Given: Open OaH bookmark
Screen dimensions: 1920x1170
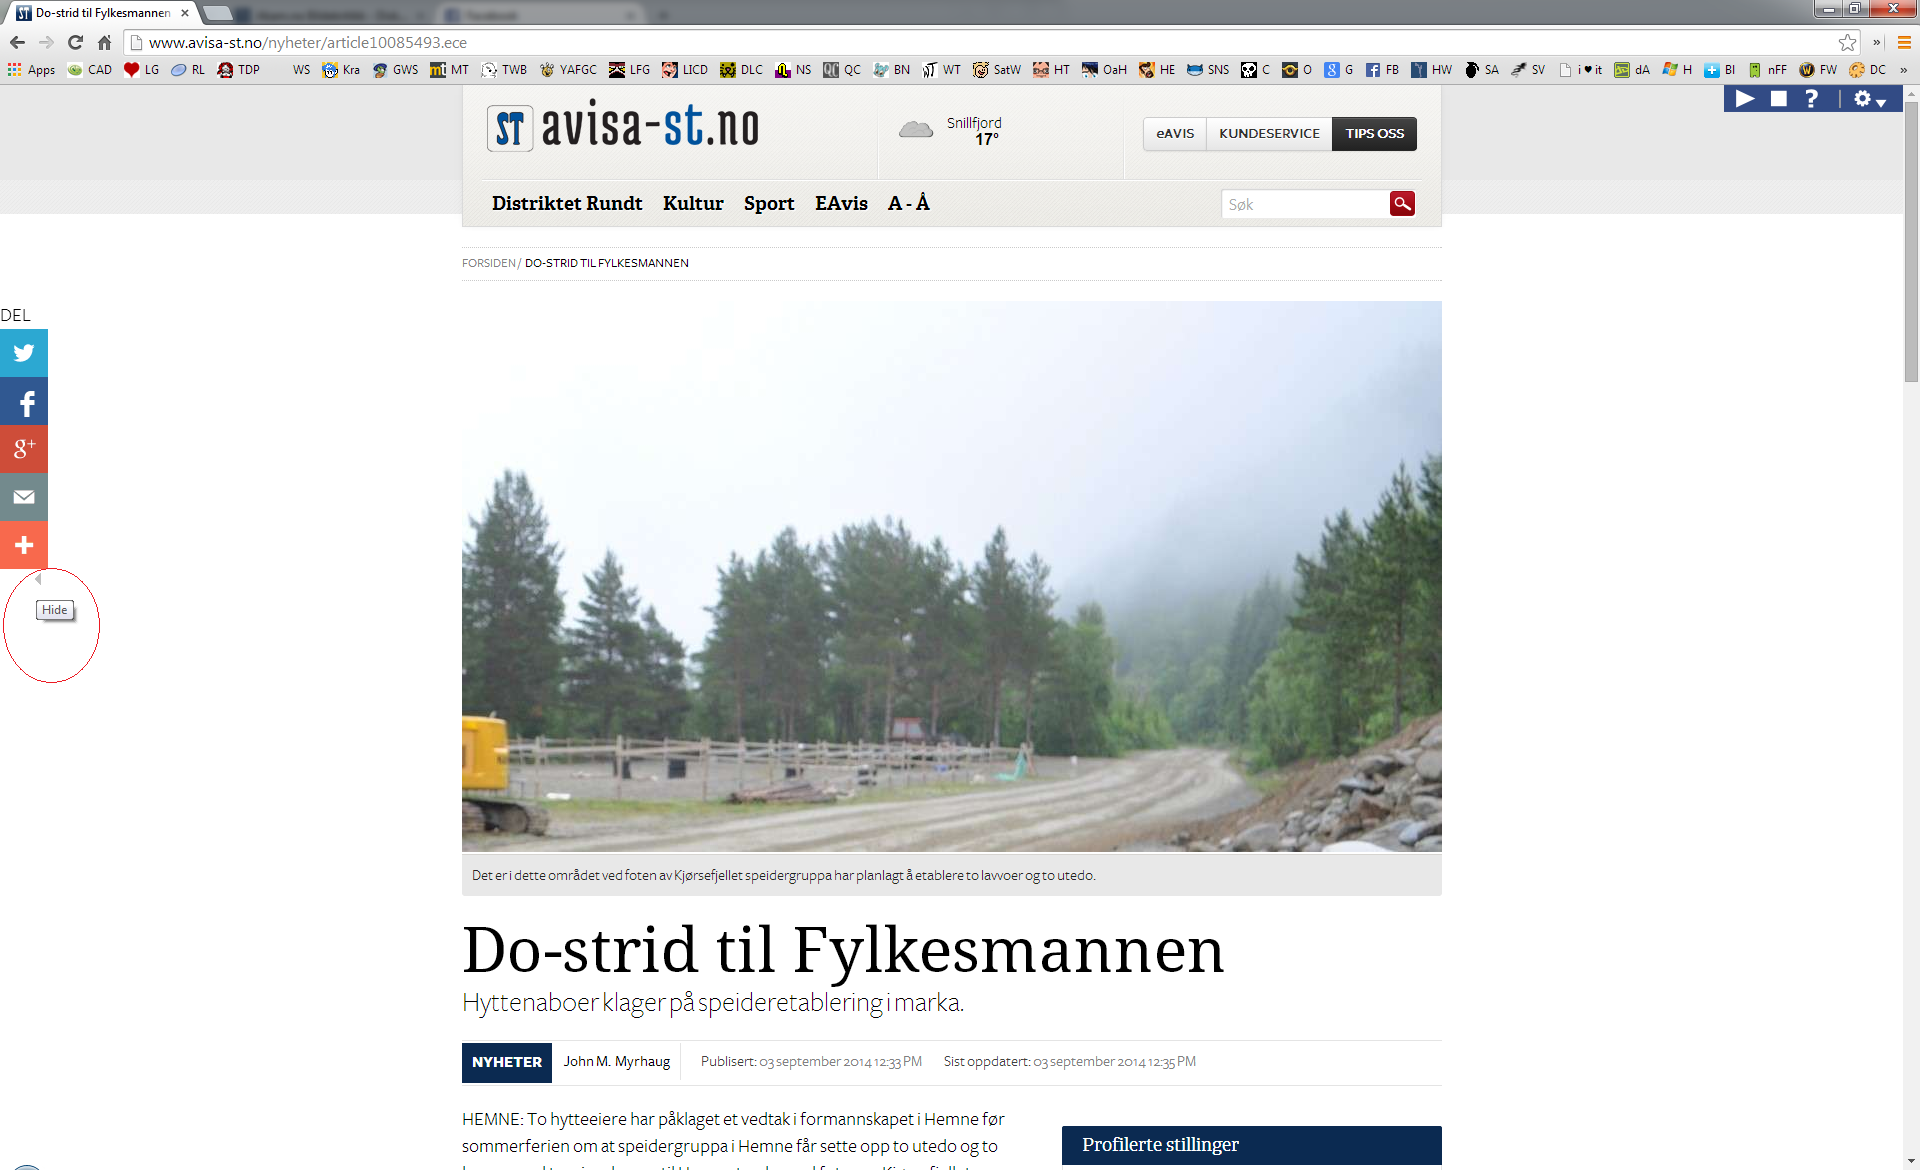Looking at the screenshot, I should pyautogui.click(x=1104, y=70).
